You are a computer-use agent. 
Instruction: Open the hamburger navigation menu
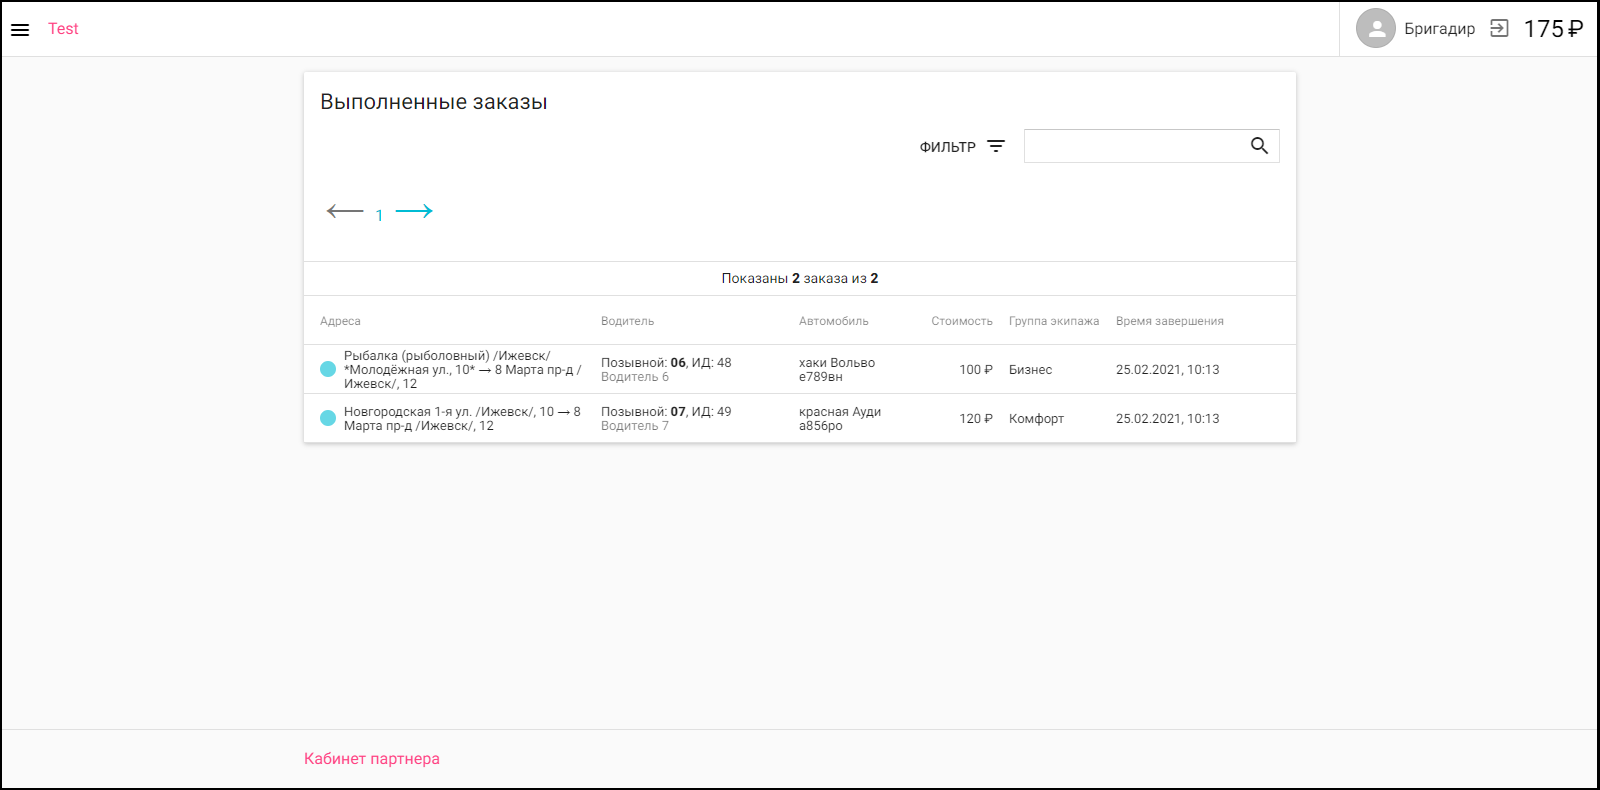(x=20, y=30)
